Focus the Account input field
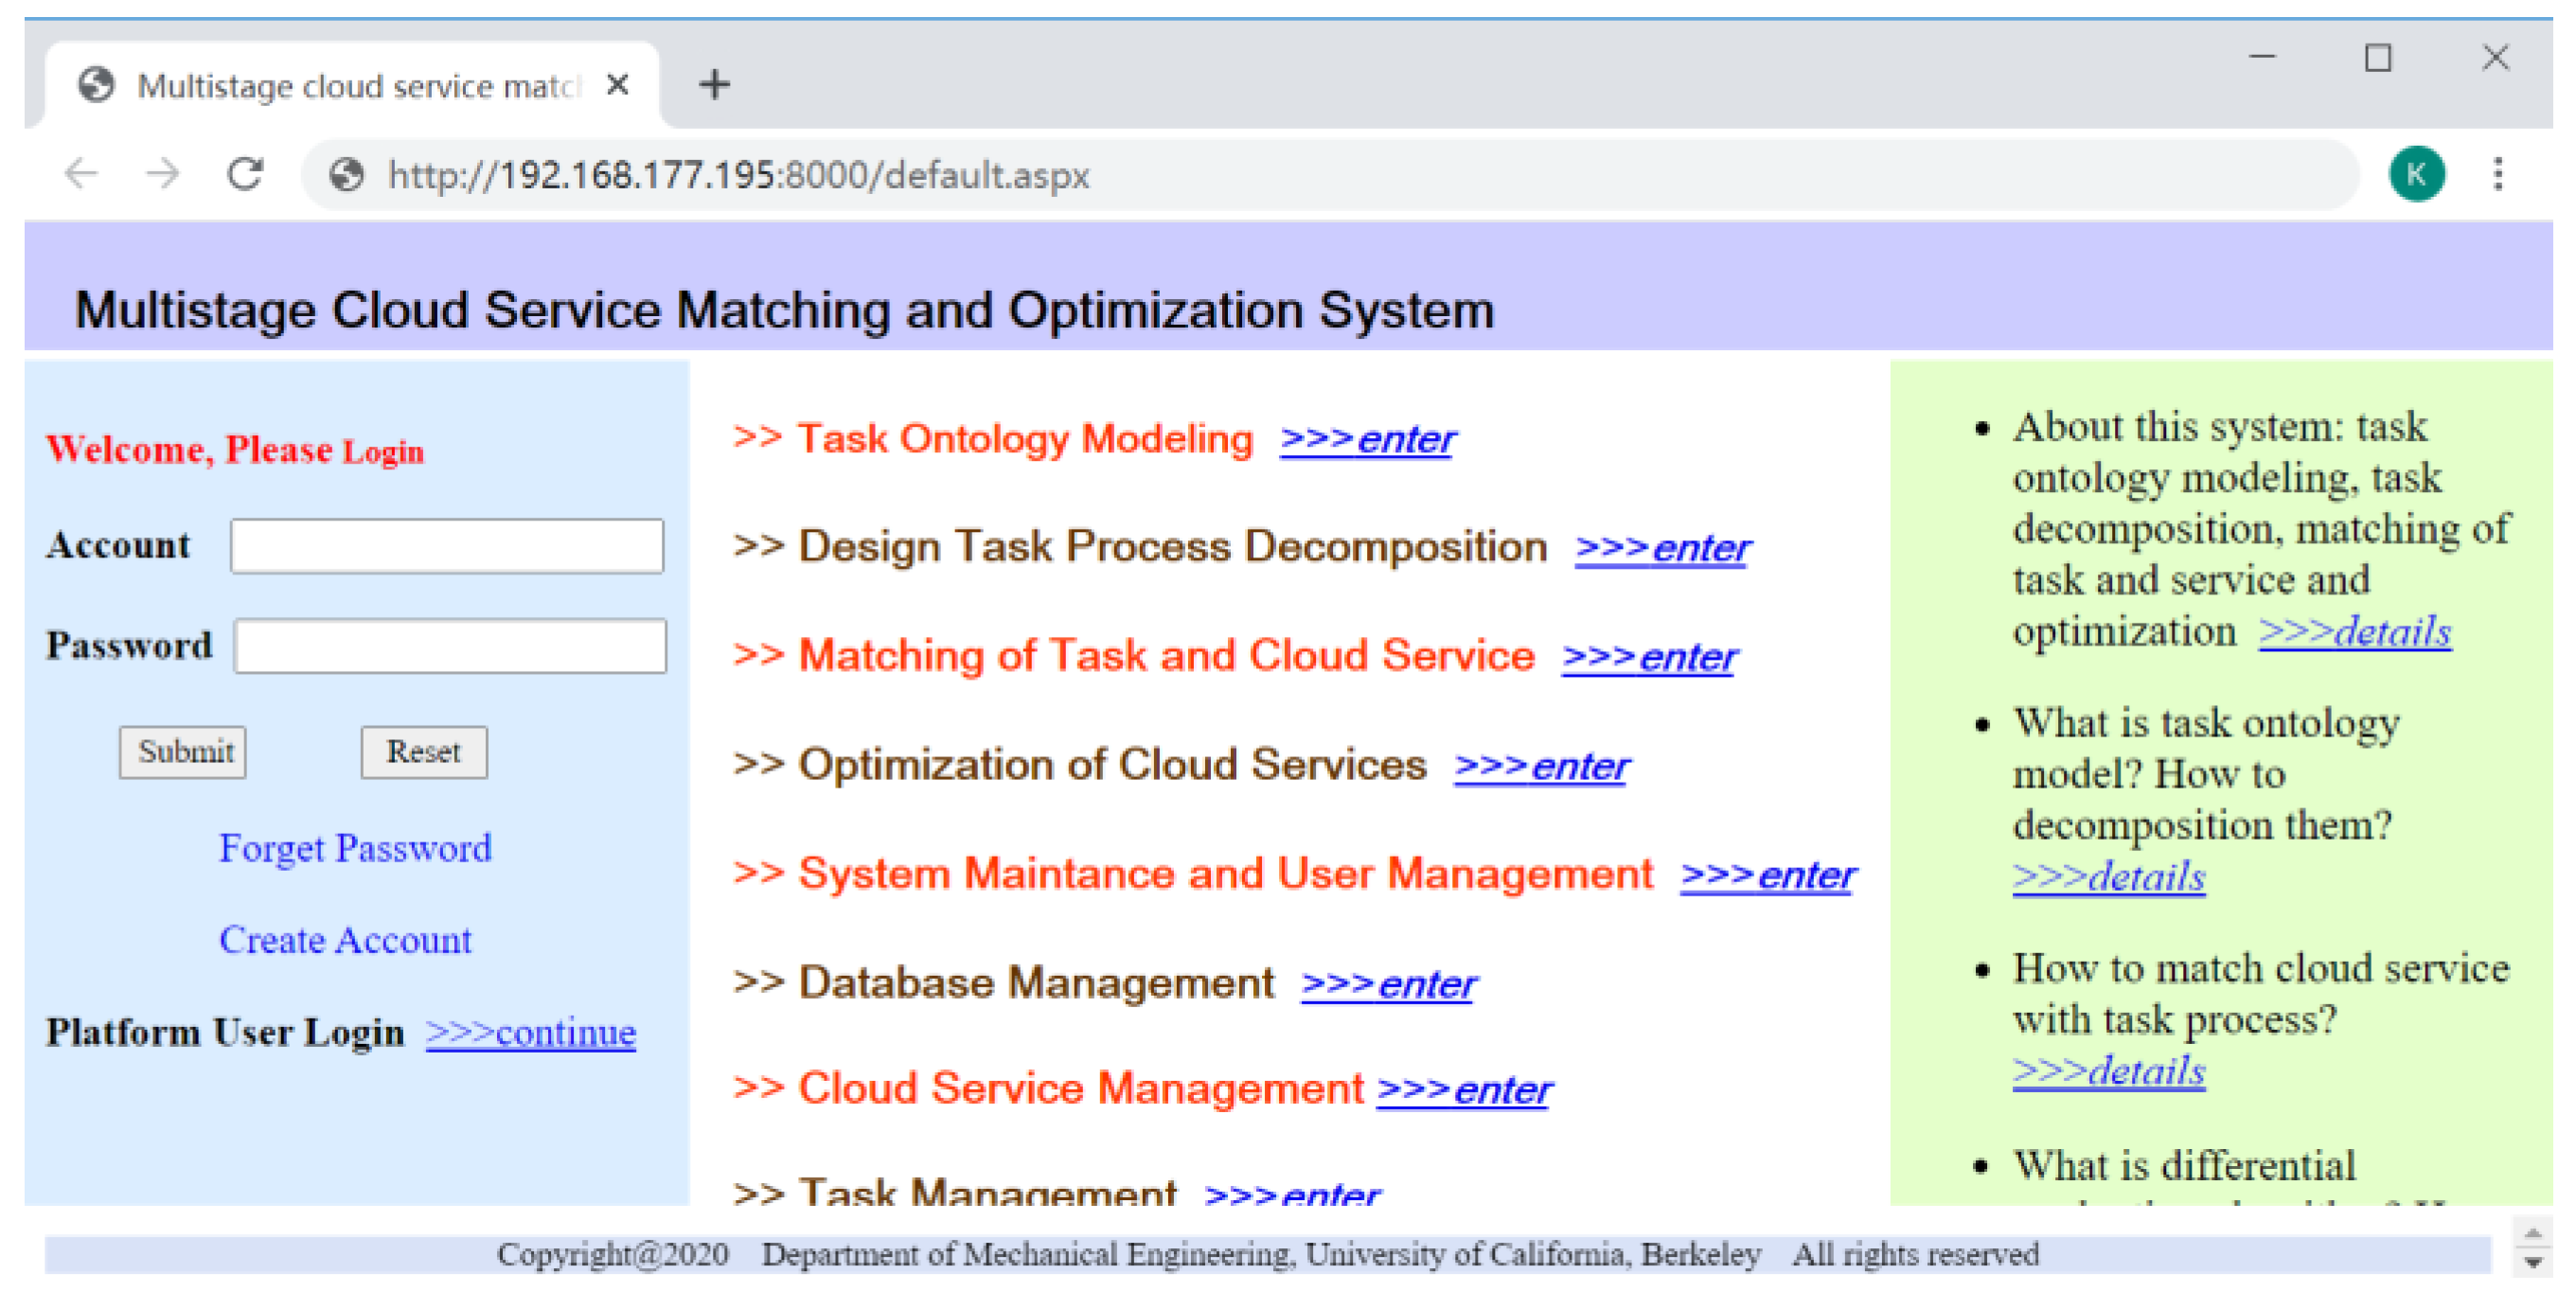Viewport: 2576px width, 1309px height. [x=446, y=545]
